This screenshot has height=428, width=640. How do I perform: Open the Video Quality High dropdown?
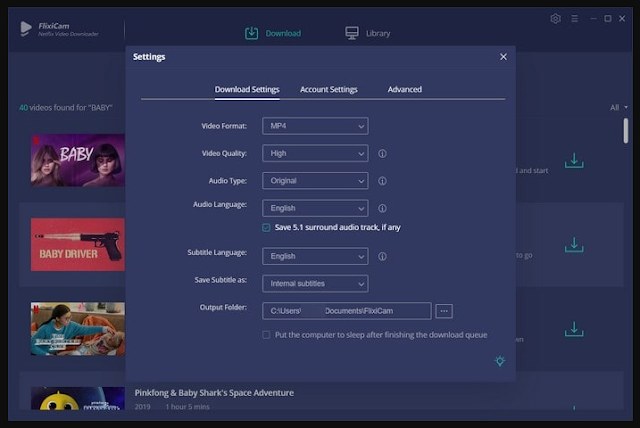pos(315,153)
